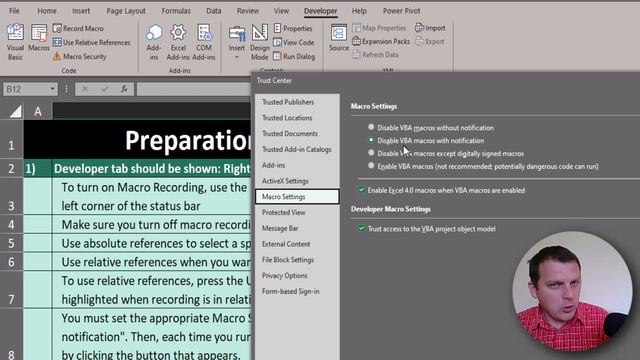Click cell 'Use absolute references to select'
The width and height of the screenshot is (640, 360).
tap(152, 243)
